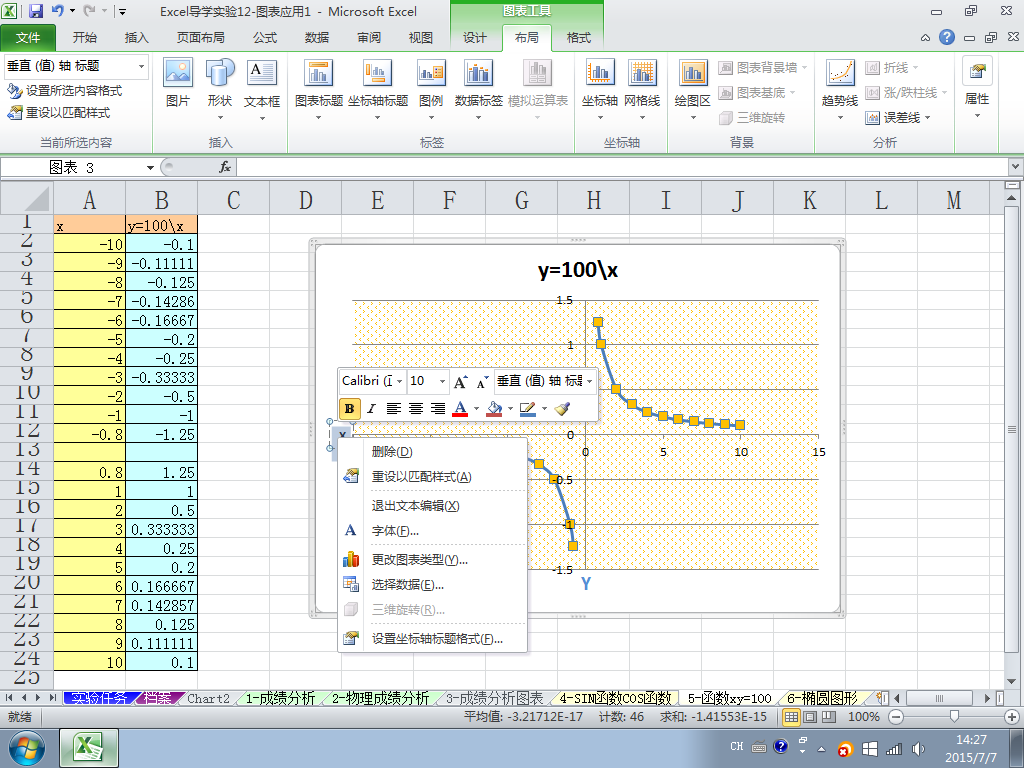Open the plot area (绘图区) options
Viewport: 1024px width, 768px height.
tap(692, 89)
